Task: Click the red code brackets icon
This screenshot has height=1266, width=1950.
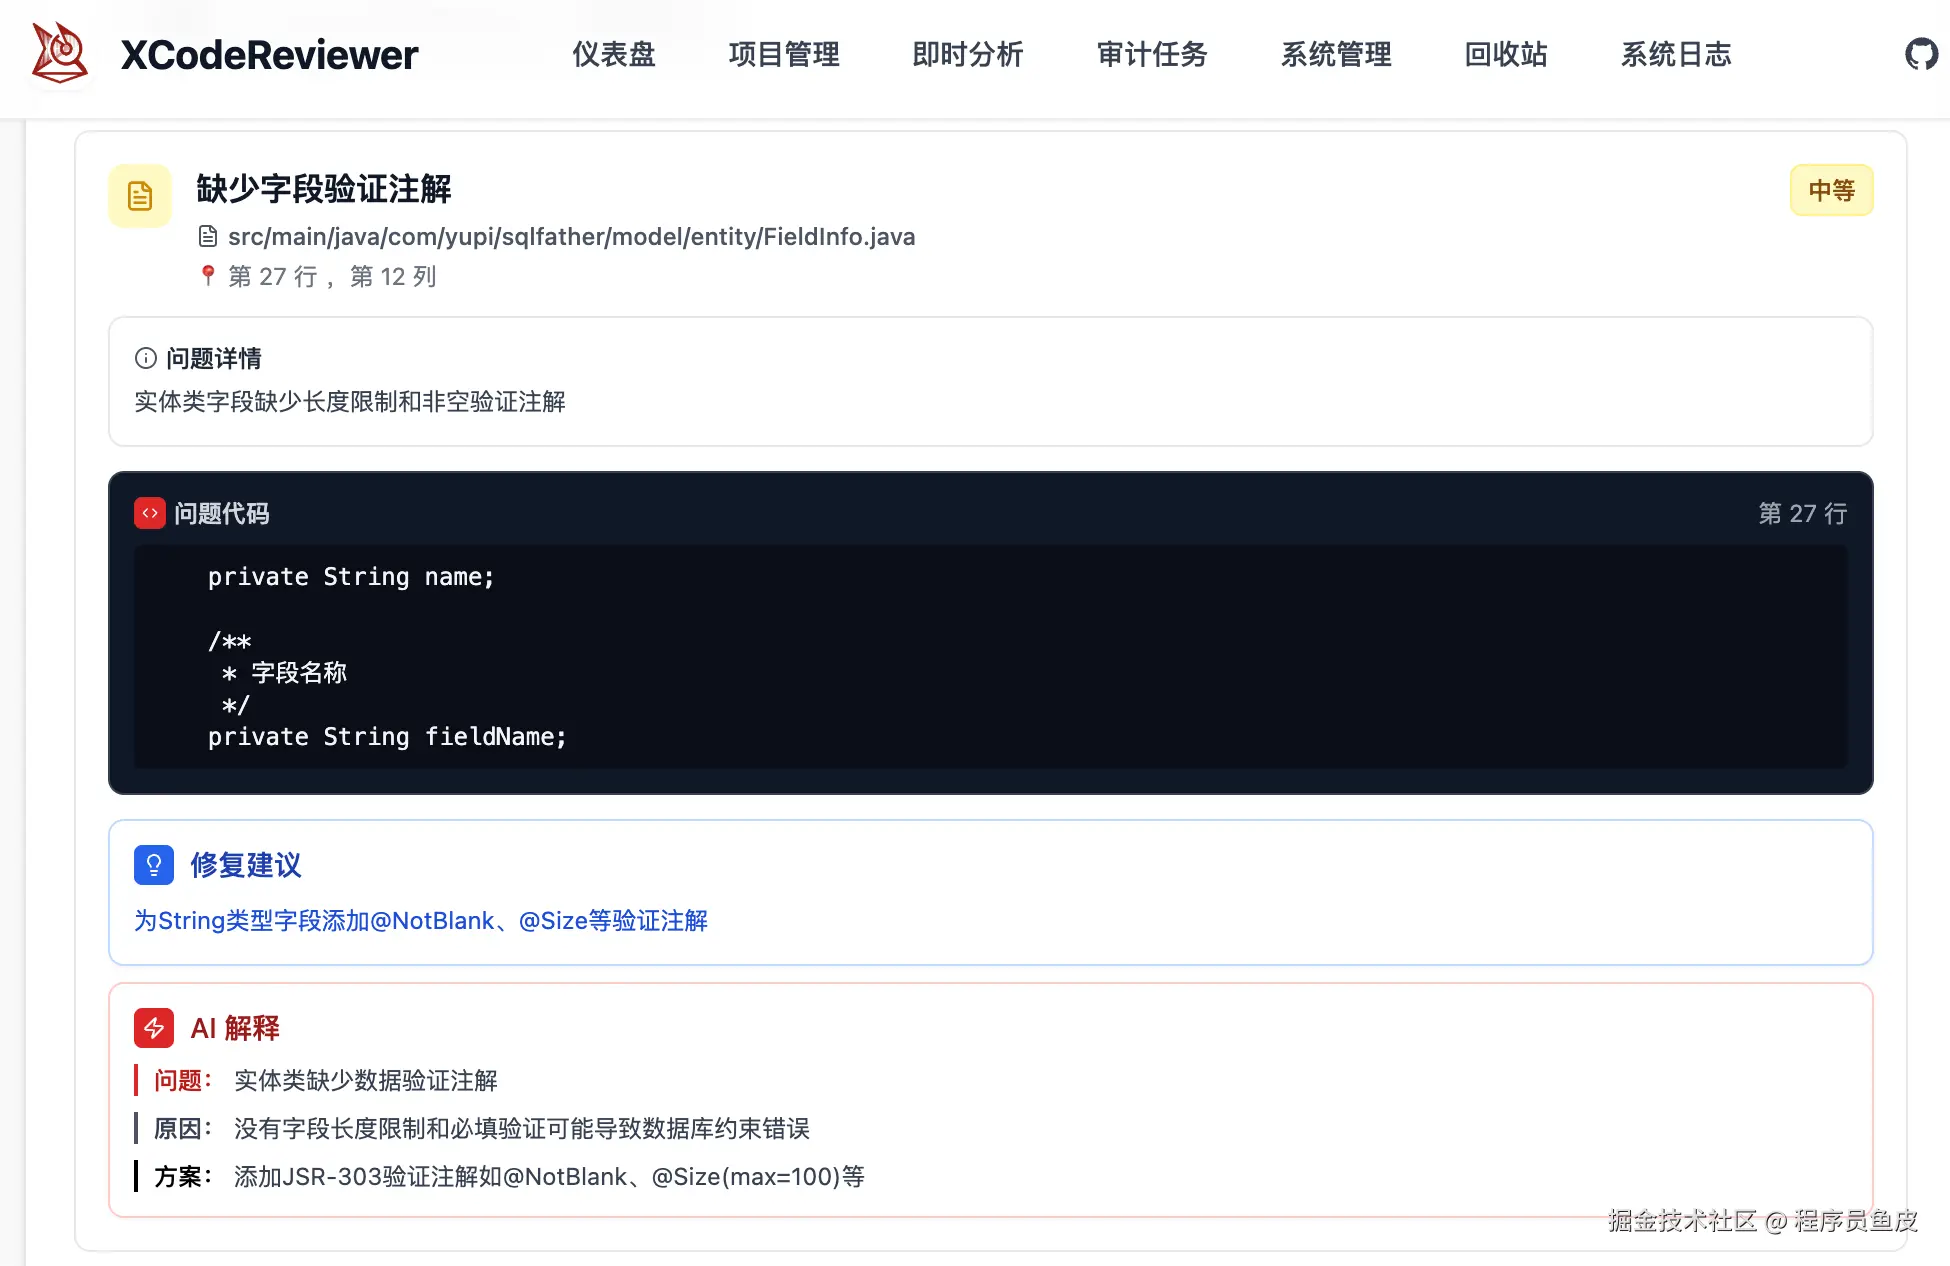Action: click(x=150, y=513)
